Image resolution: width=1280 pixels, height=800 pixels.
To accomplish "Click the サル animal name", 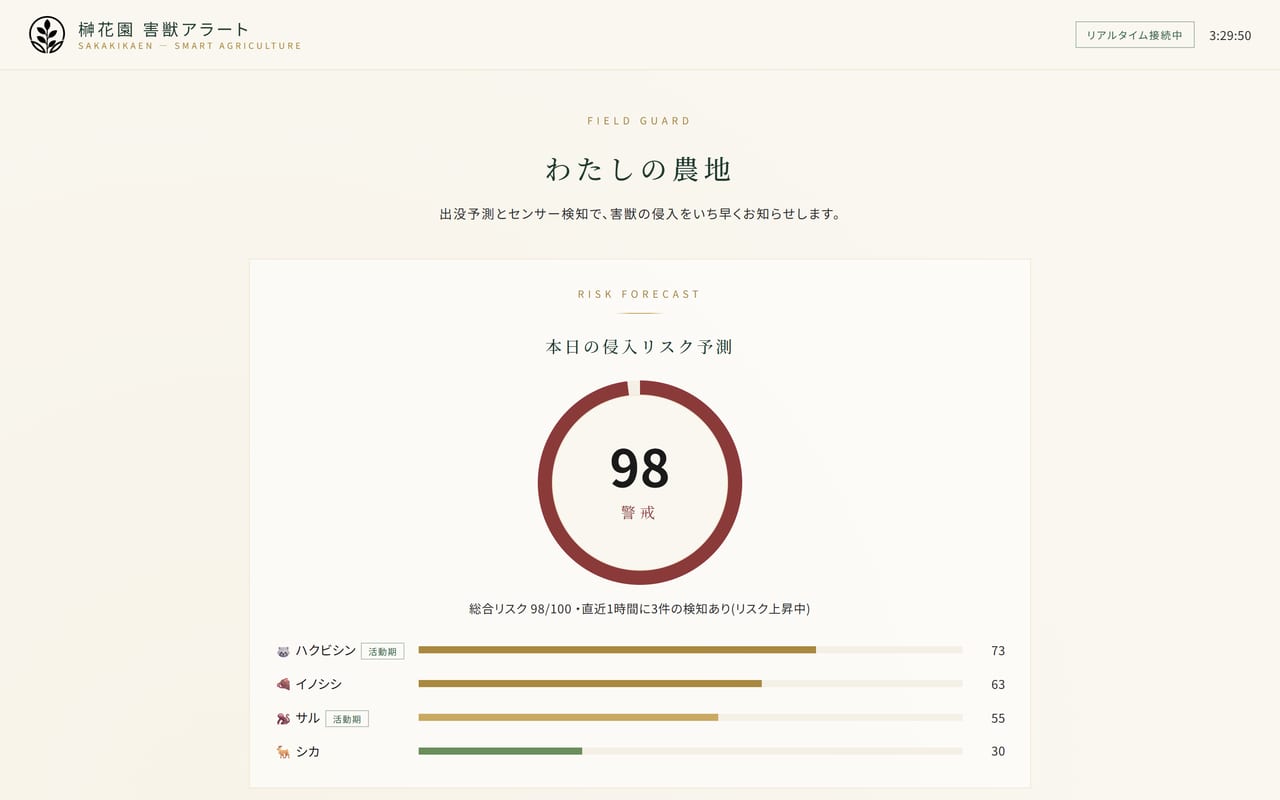I will [x=308, y=718].
